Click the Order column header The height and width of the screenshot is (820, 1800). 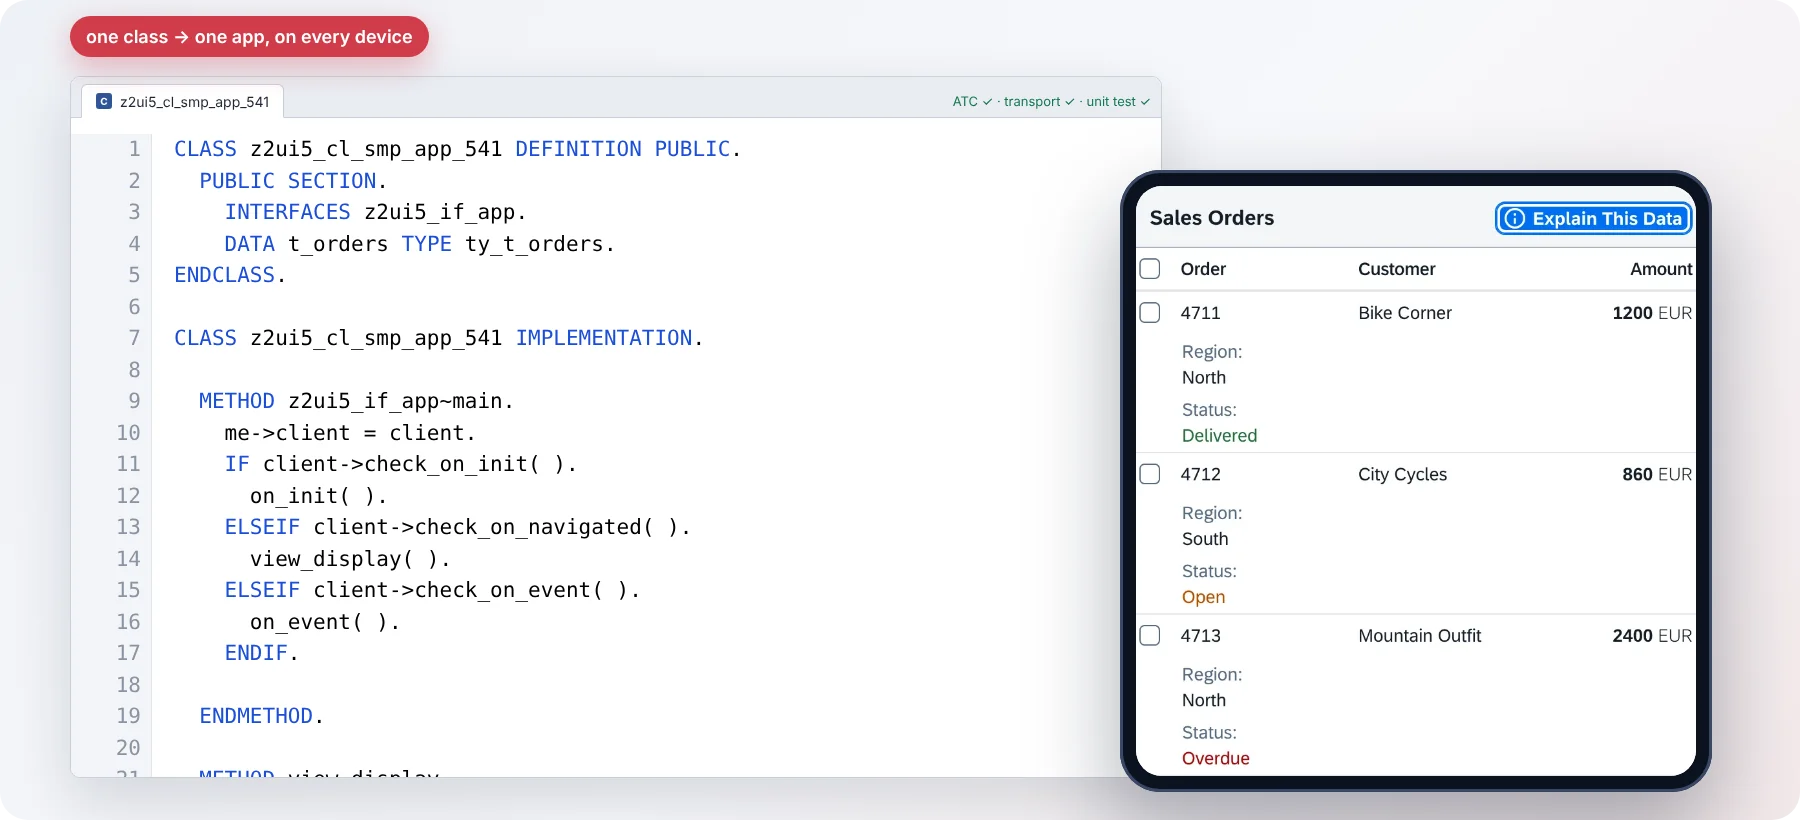[1203, 269]
